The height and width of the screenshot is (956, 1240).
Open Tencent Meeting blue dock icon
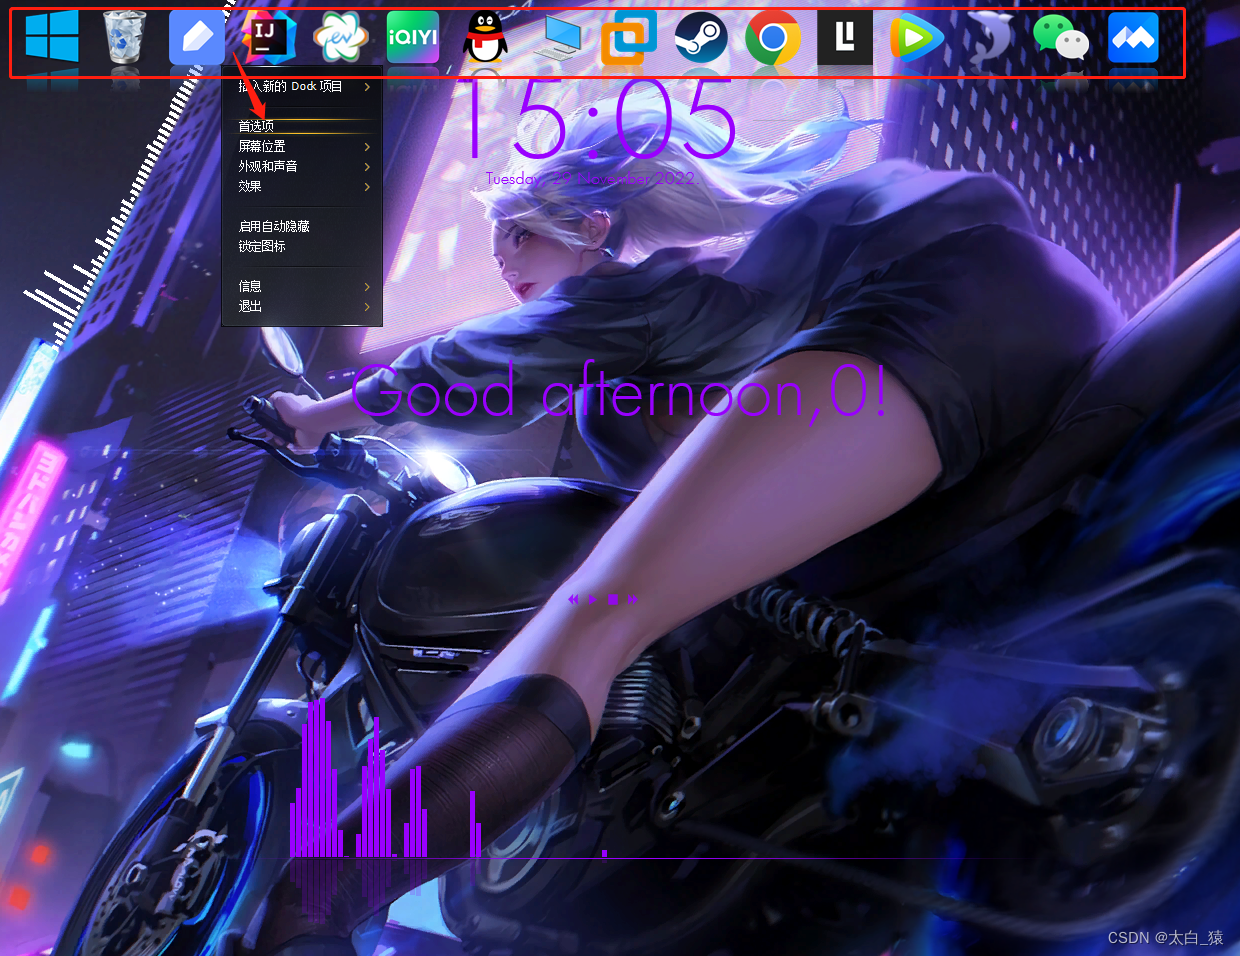pos(1133,38)
